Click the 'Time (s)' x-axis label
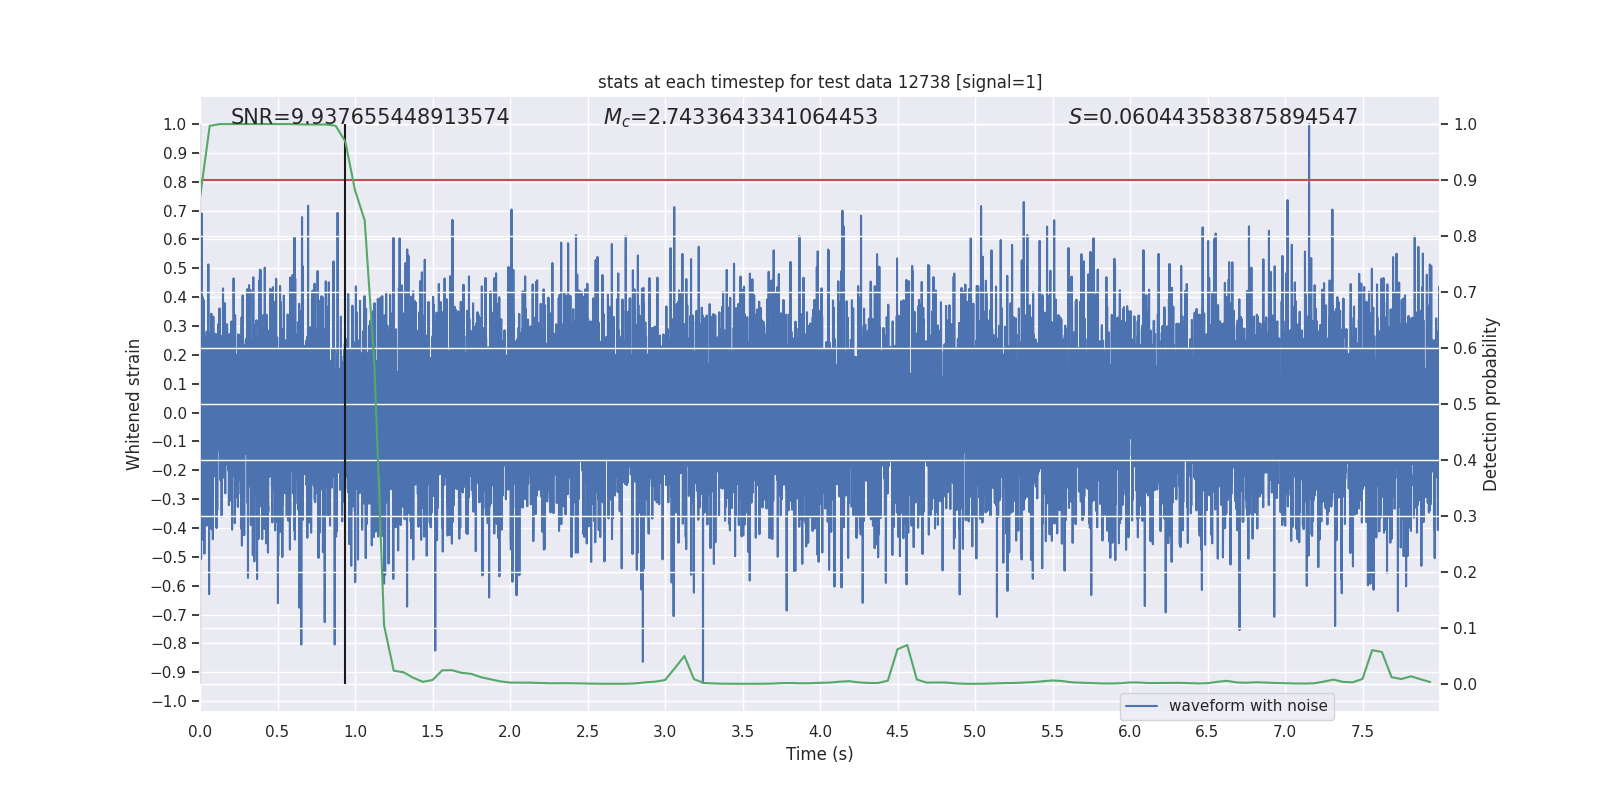Screen dimensions: 1600x800 click(x=819, y=754)
